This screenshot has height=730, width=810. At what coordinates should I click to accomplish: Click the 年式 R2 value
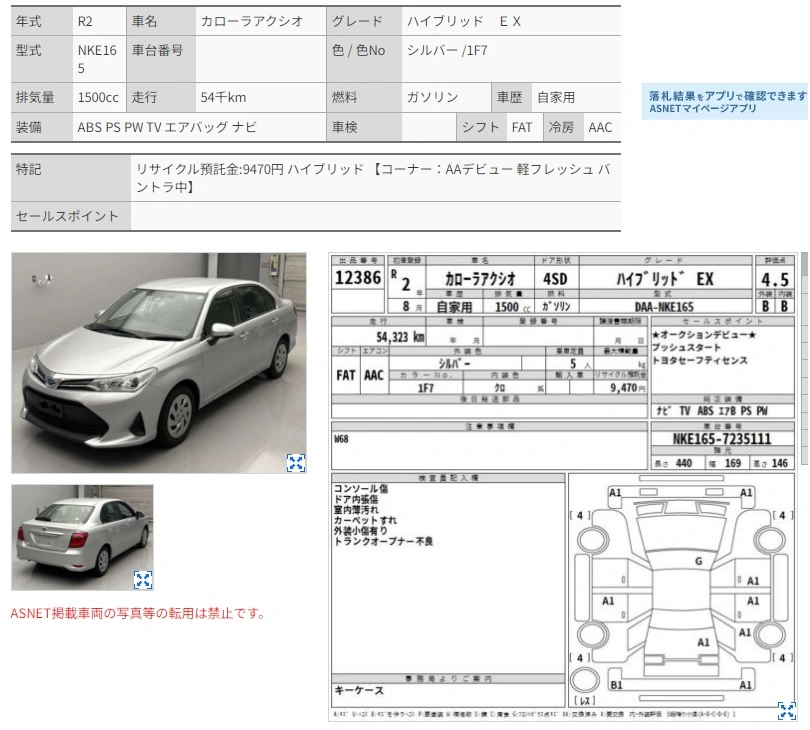click(85, 21)
